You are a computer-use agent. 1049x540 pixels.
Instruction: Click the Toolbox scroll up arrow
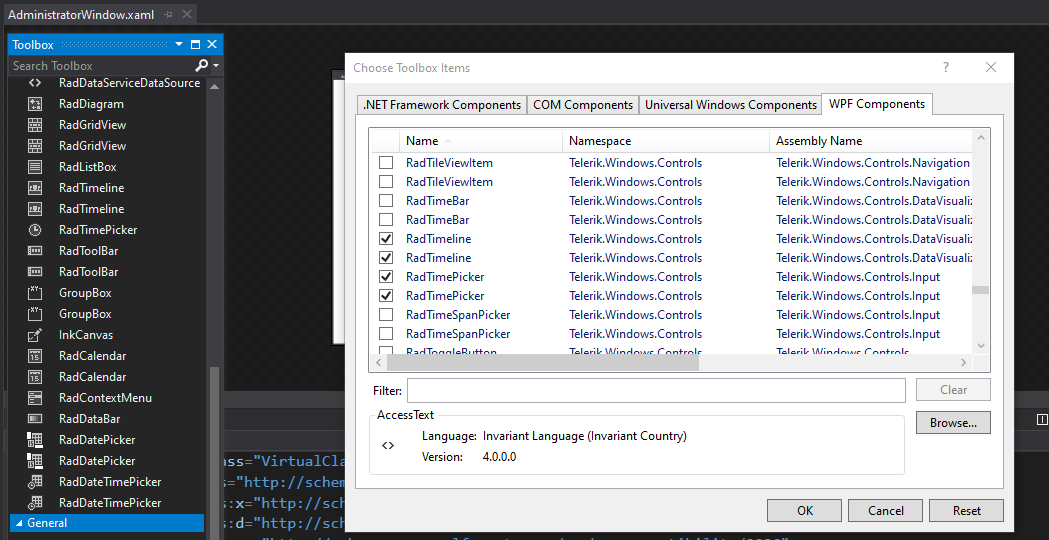214,86
